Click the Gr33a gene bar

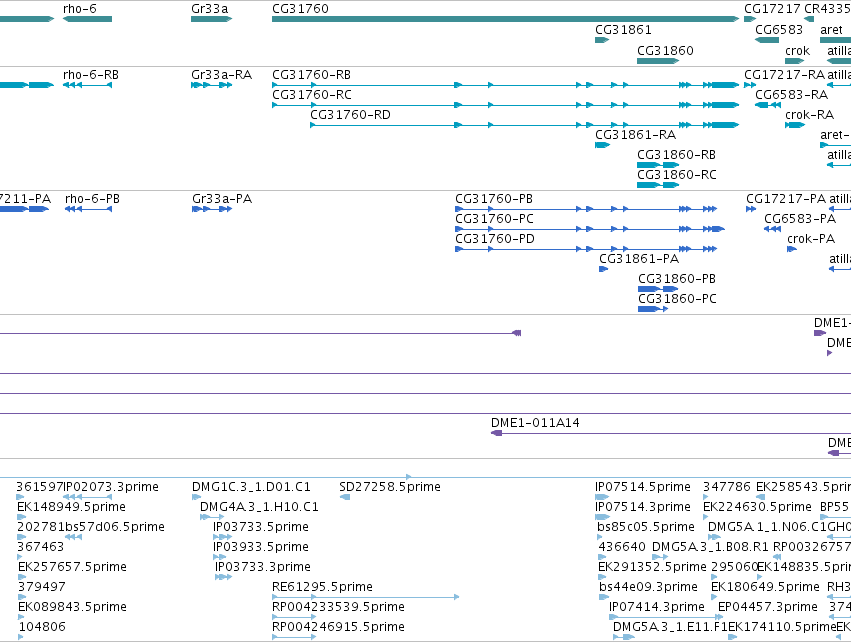212,19
